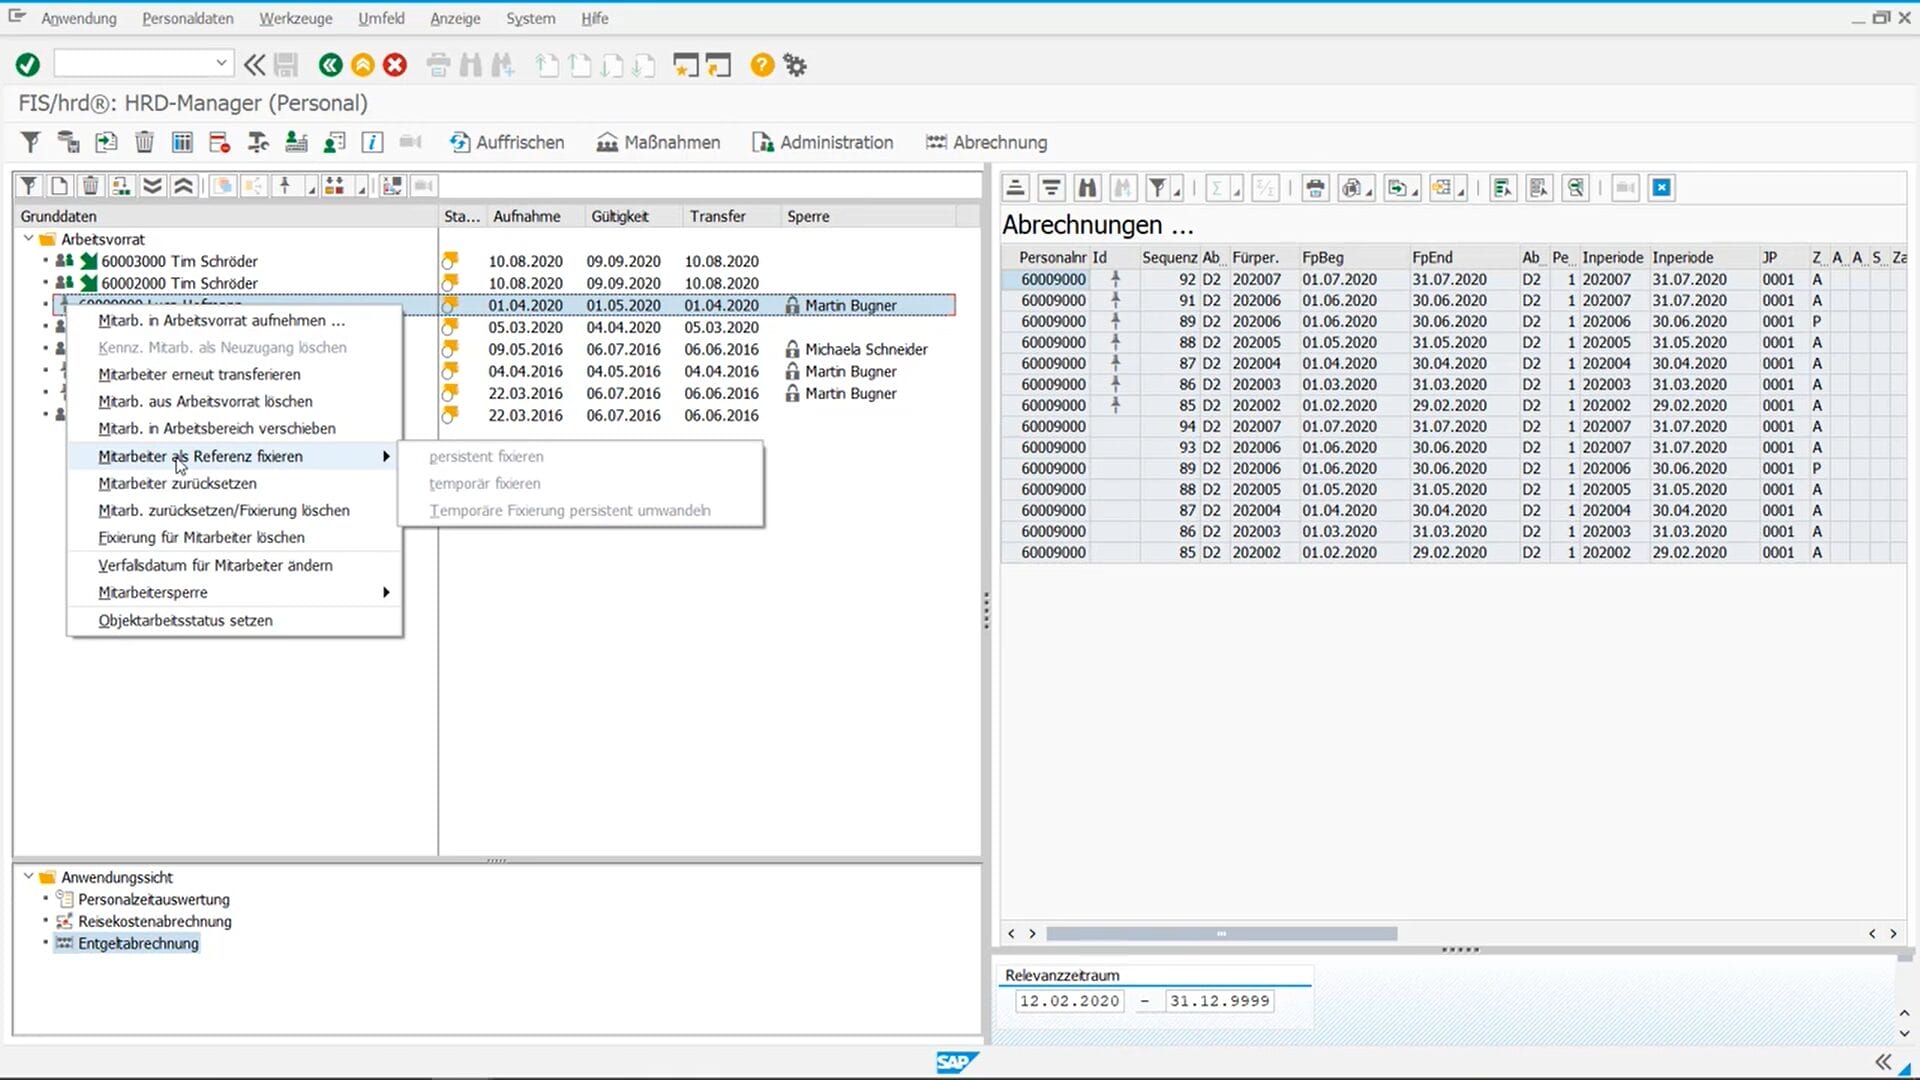
Task: Open the 'Mitarbeitersperre' submenu
Action: coord(234,592)
